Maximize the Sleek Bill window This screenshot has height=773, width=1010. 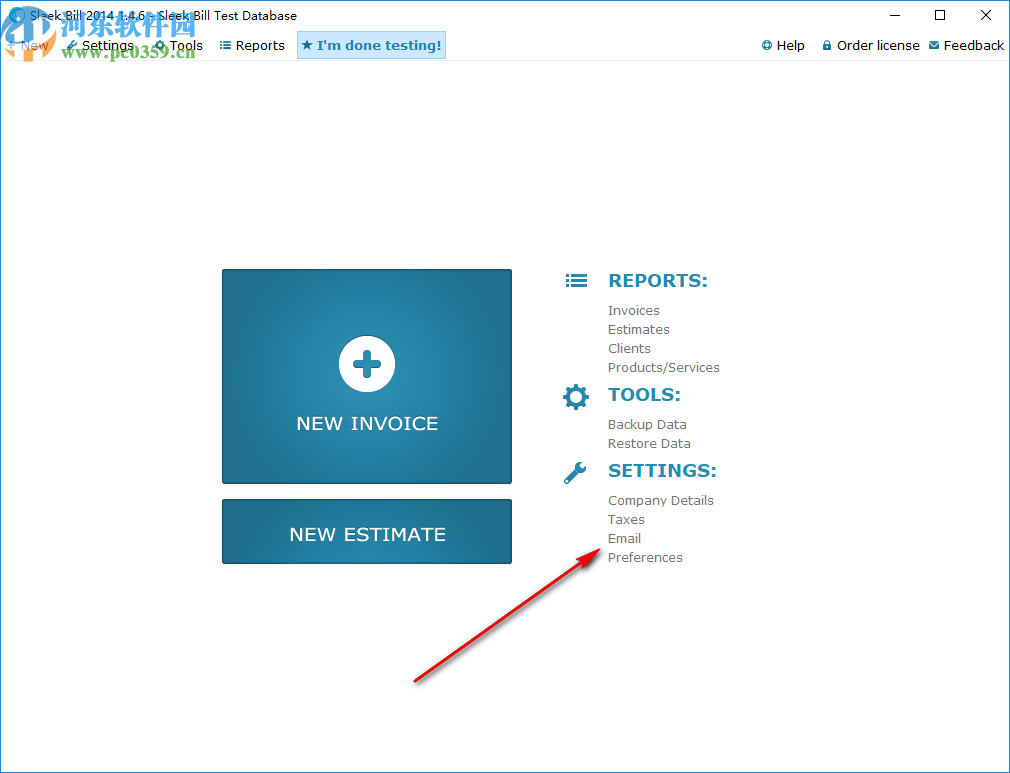940,15
